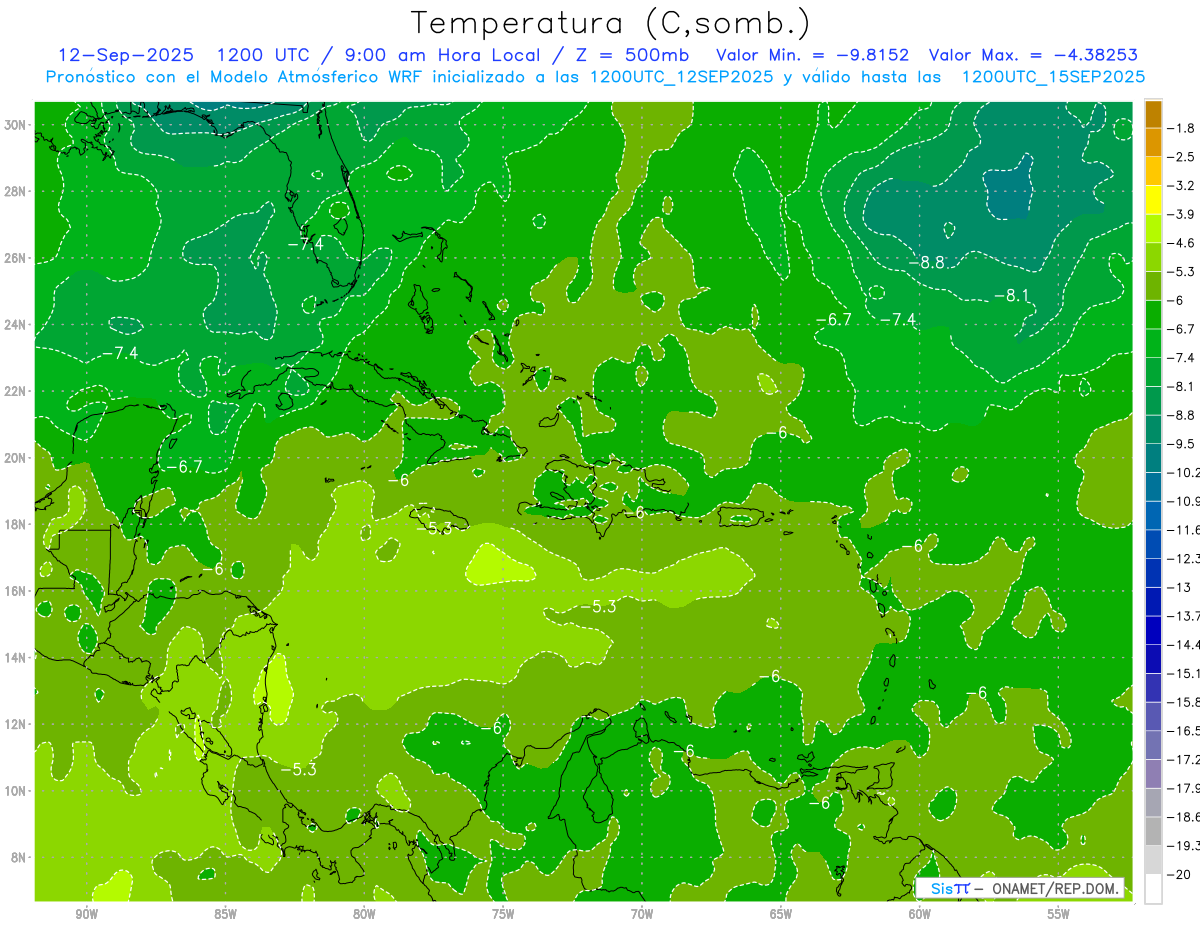1200x927 pixels.
Task: Pick the orange swatch at top of colorbar
Action: point(1153,114)
